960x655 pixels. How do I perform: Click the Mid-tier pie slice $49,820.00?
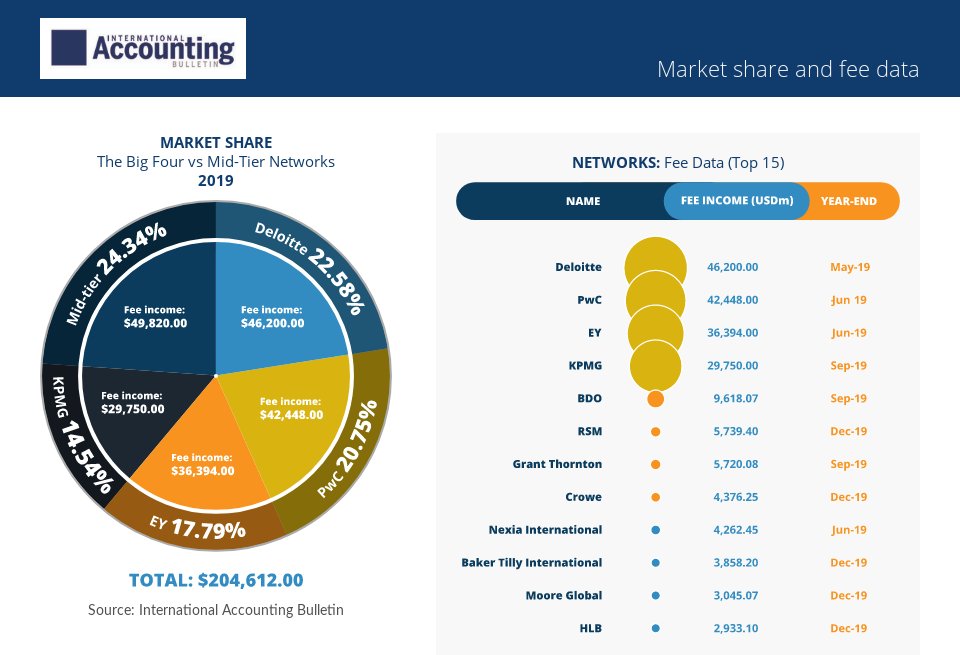(156, 316)
